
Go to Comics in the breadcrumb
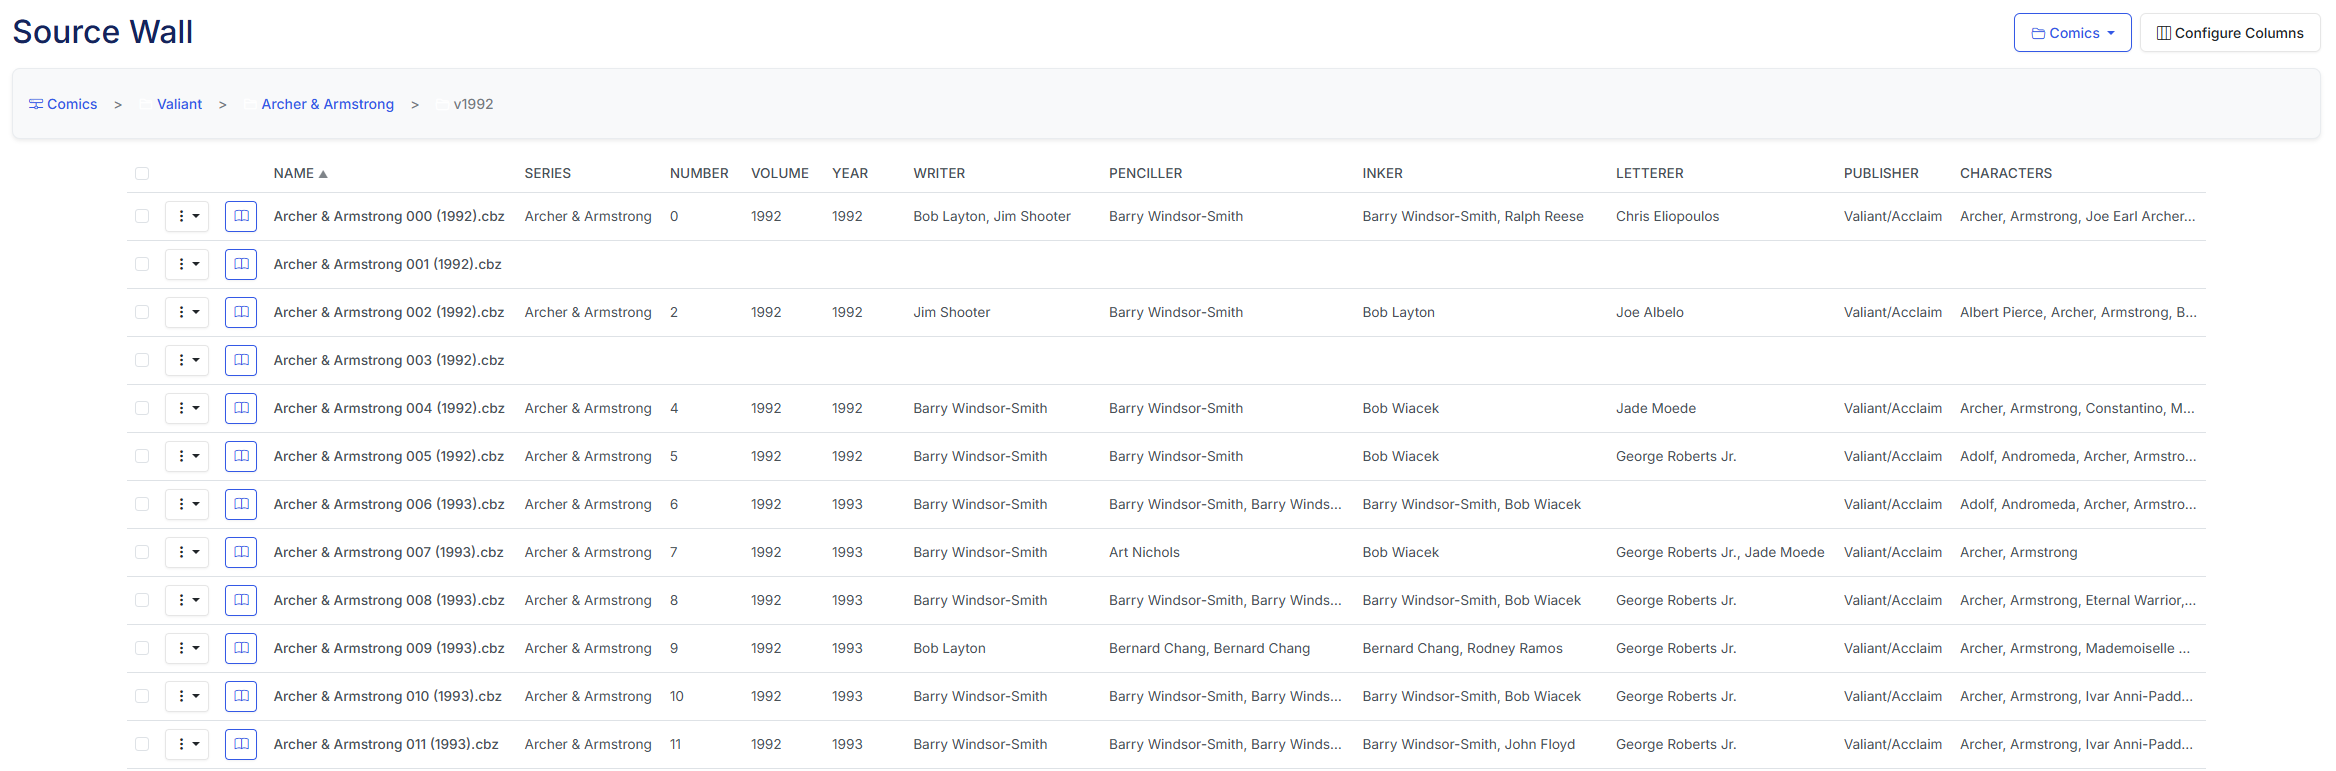[71, 104]
